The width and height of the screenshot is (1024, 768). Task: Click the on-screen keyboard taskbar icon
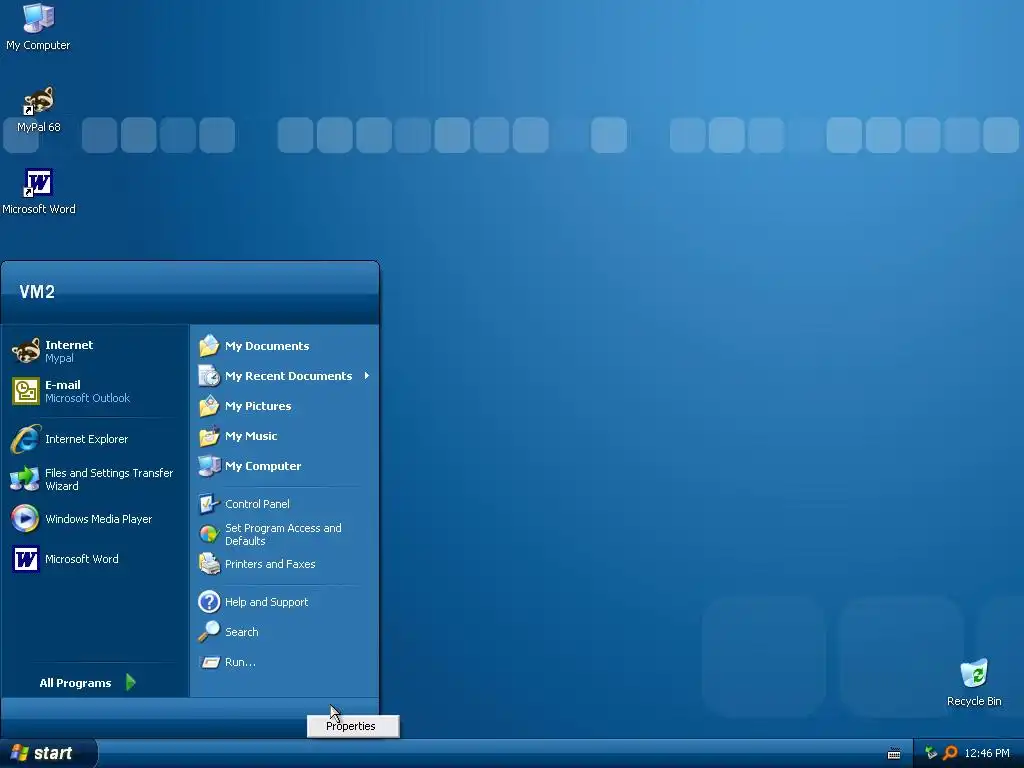(x=894, y=754)
